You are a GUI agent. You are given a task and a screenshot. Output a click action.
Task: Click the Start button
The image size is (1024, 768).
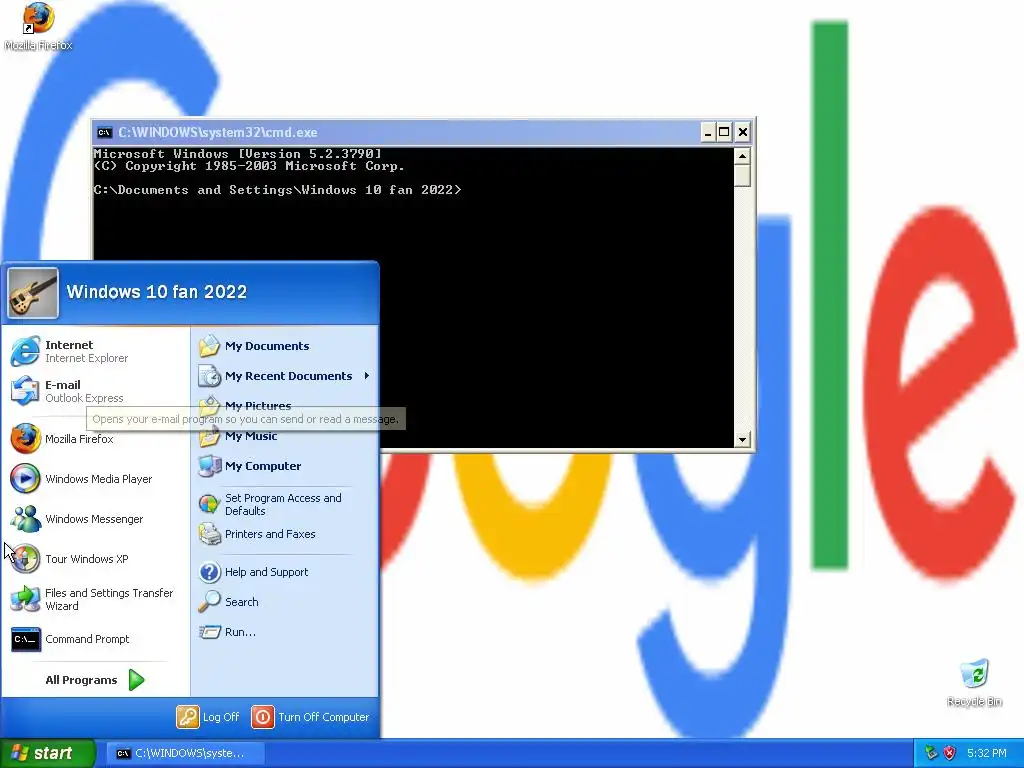[47, 753]
